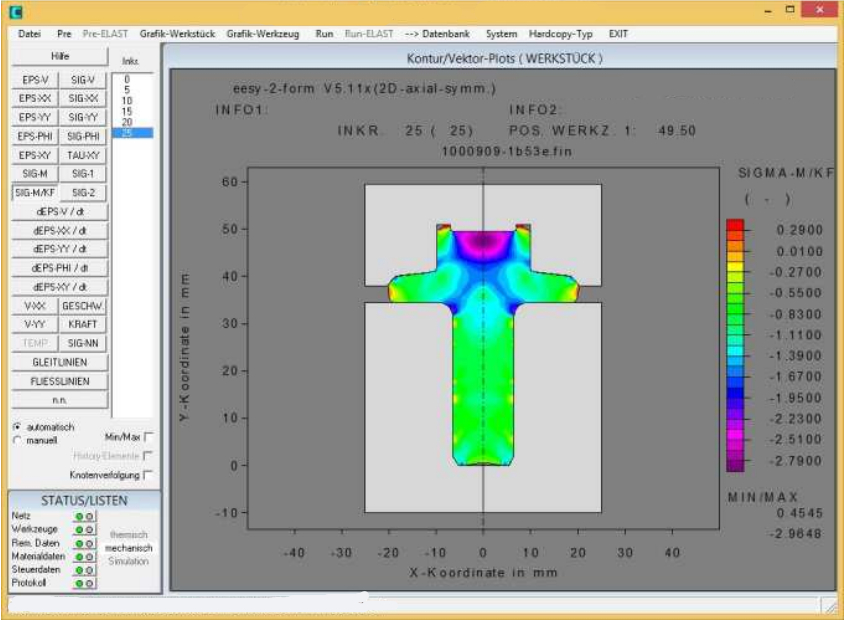Click the Rem. Daten status indicator
845x621 pixels.
pos(84,541)
